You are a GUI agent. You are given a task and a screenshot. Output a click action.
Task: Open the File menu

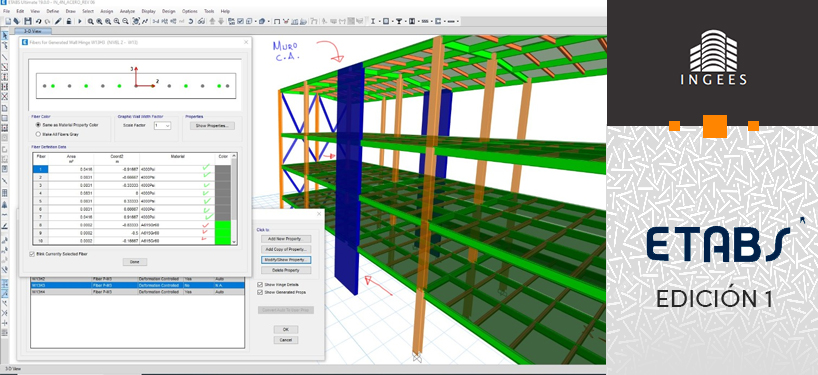6,11
